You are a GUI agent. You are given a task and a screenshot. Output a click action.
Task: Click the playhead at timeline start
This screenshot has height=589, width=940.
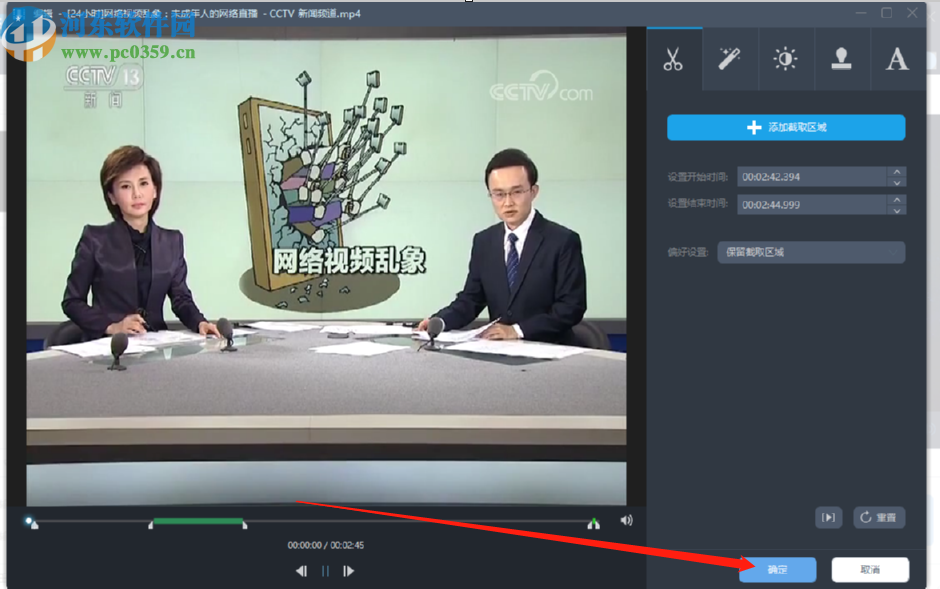tap(31, 522)
